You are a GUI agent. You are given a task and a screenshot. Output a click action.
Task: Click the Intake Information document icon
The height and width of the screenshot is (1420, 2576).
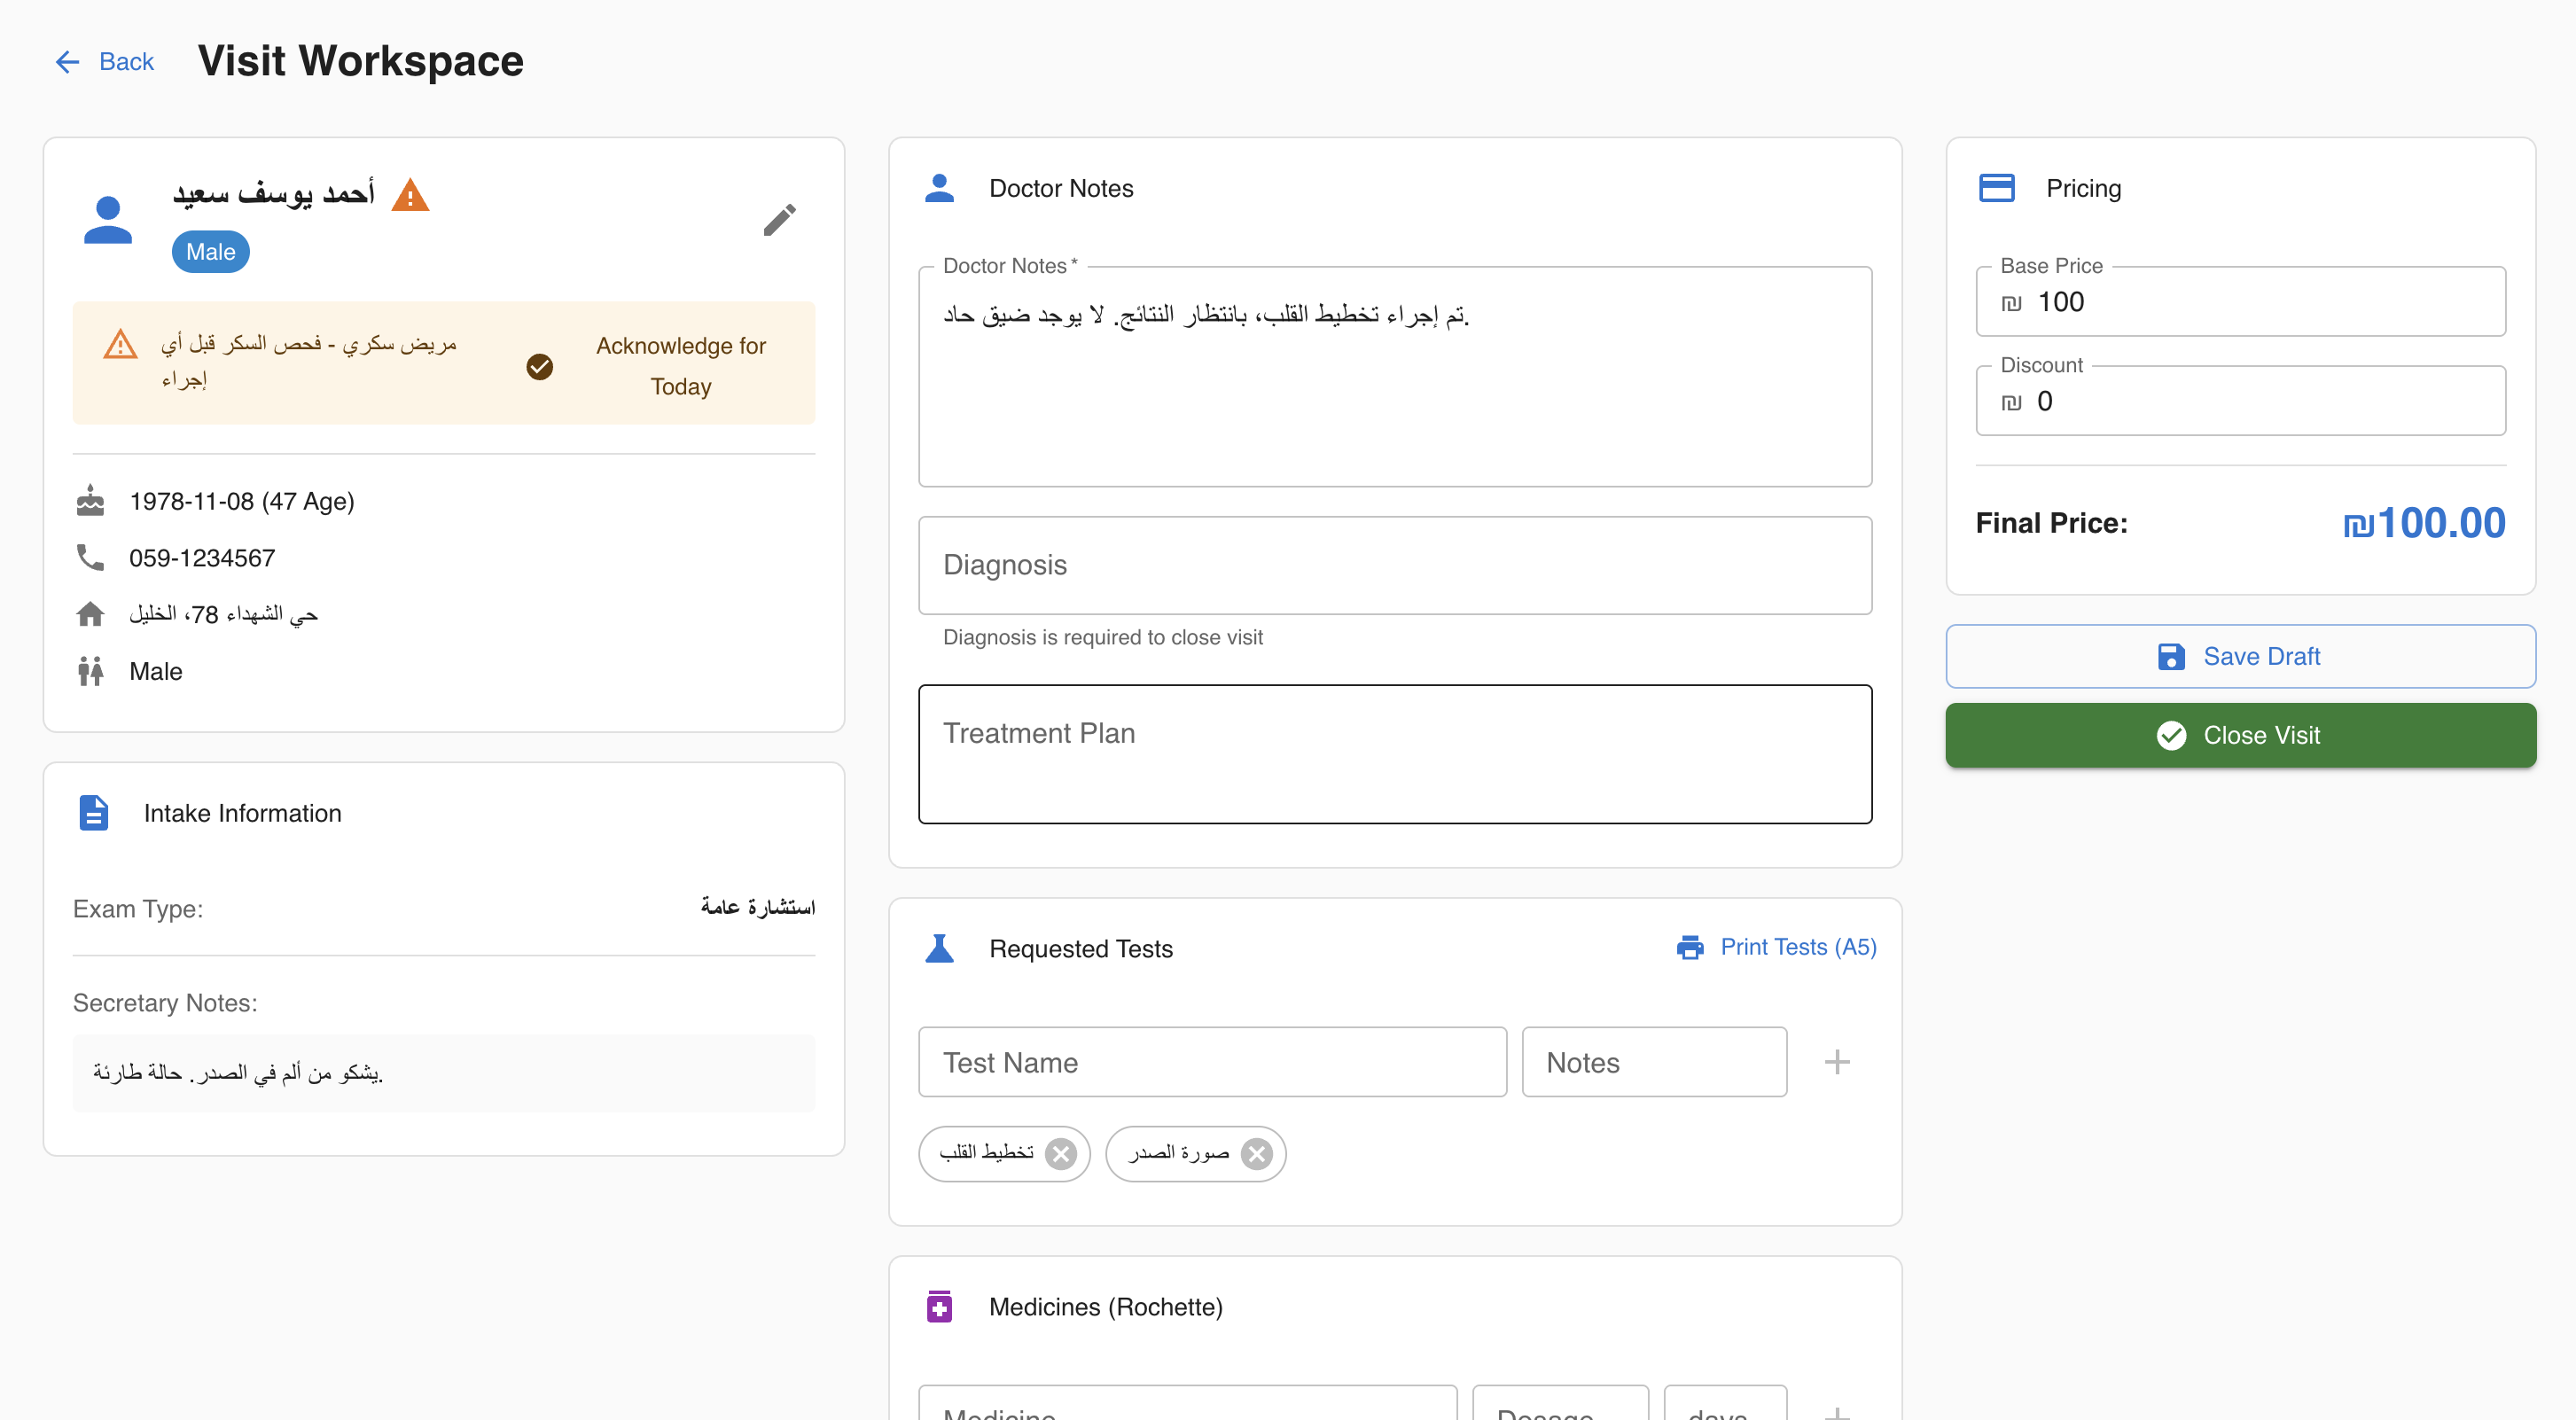(x=93, y=813)
